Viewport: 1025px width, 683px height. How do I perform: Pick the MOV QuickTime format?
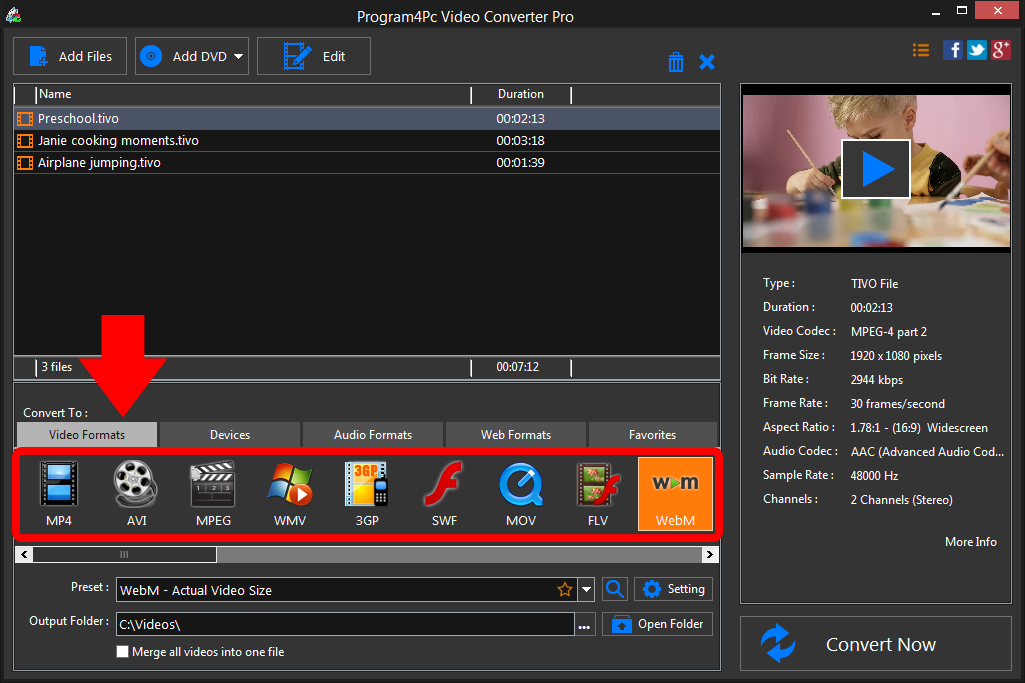coord(521,493)
